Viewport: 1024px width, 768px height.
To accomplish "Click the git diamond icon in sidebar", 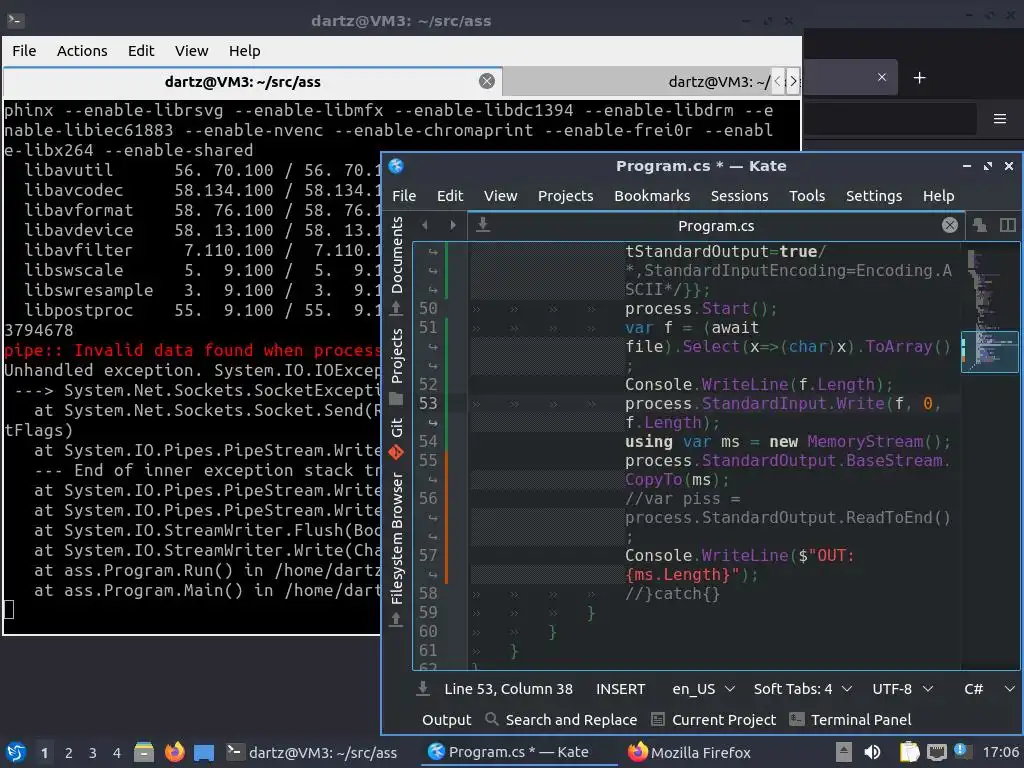I will pos(396,452).
